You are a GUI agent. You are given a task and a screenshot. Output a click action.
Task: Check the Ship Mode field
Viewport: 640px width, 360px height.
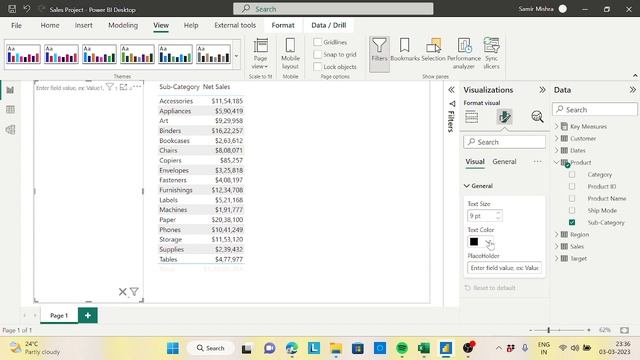(572, 210)
